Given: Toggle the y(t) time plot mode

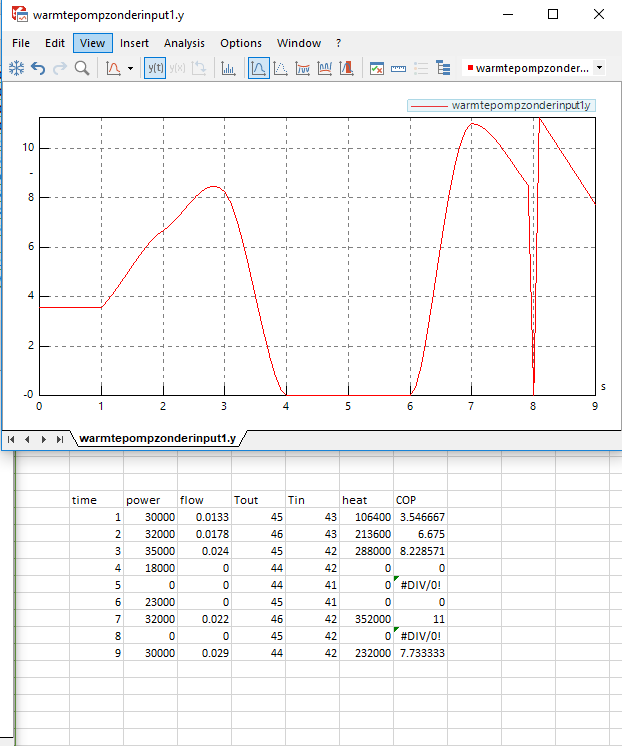Looking at the screenshot, I should coord(155,68).
